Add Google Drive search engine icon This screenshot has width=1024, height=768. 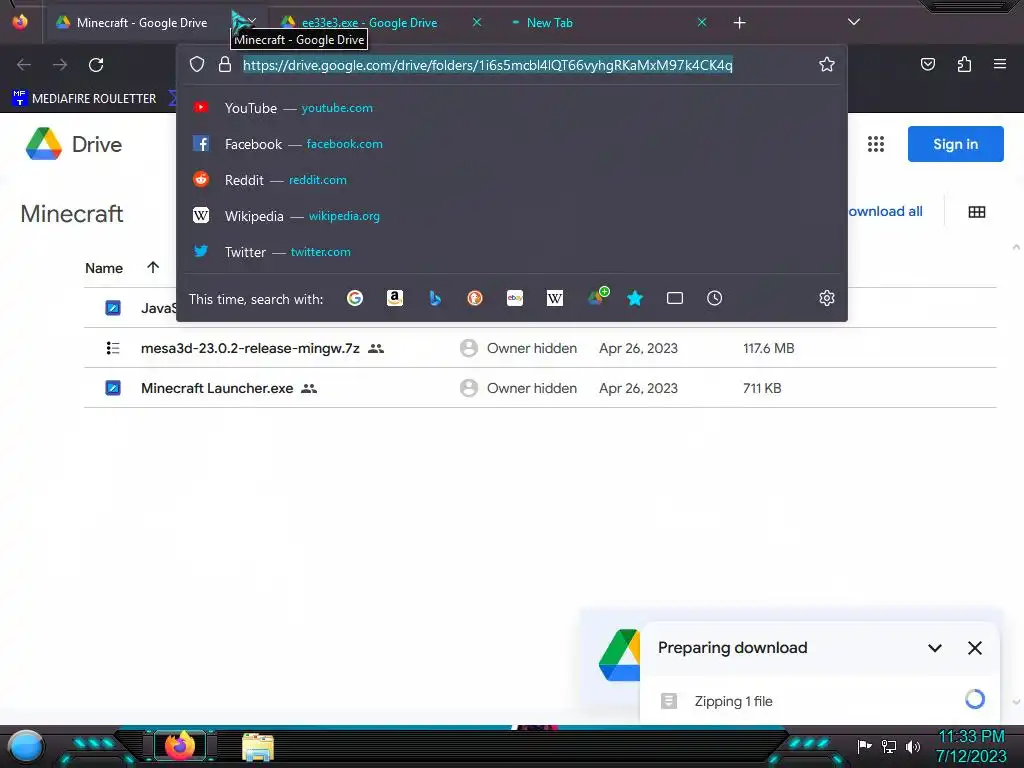(598, 296)
